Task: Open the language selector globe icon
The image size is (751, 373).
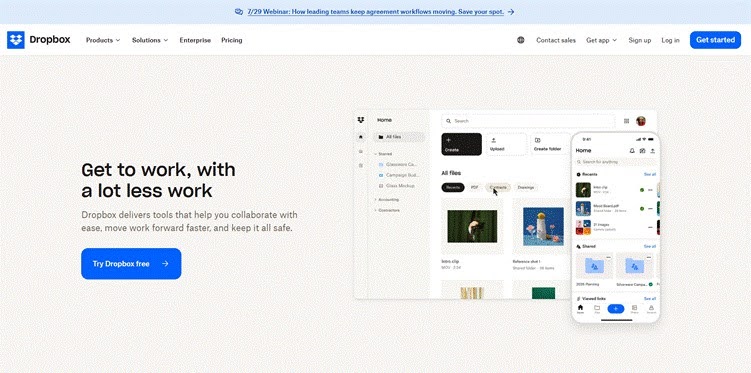Action: click(521, 40)
